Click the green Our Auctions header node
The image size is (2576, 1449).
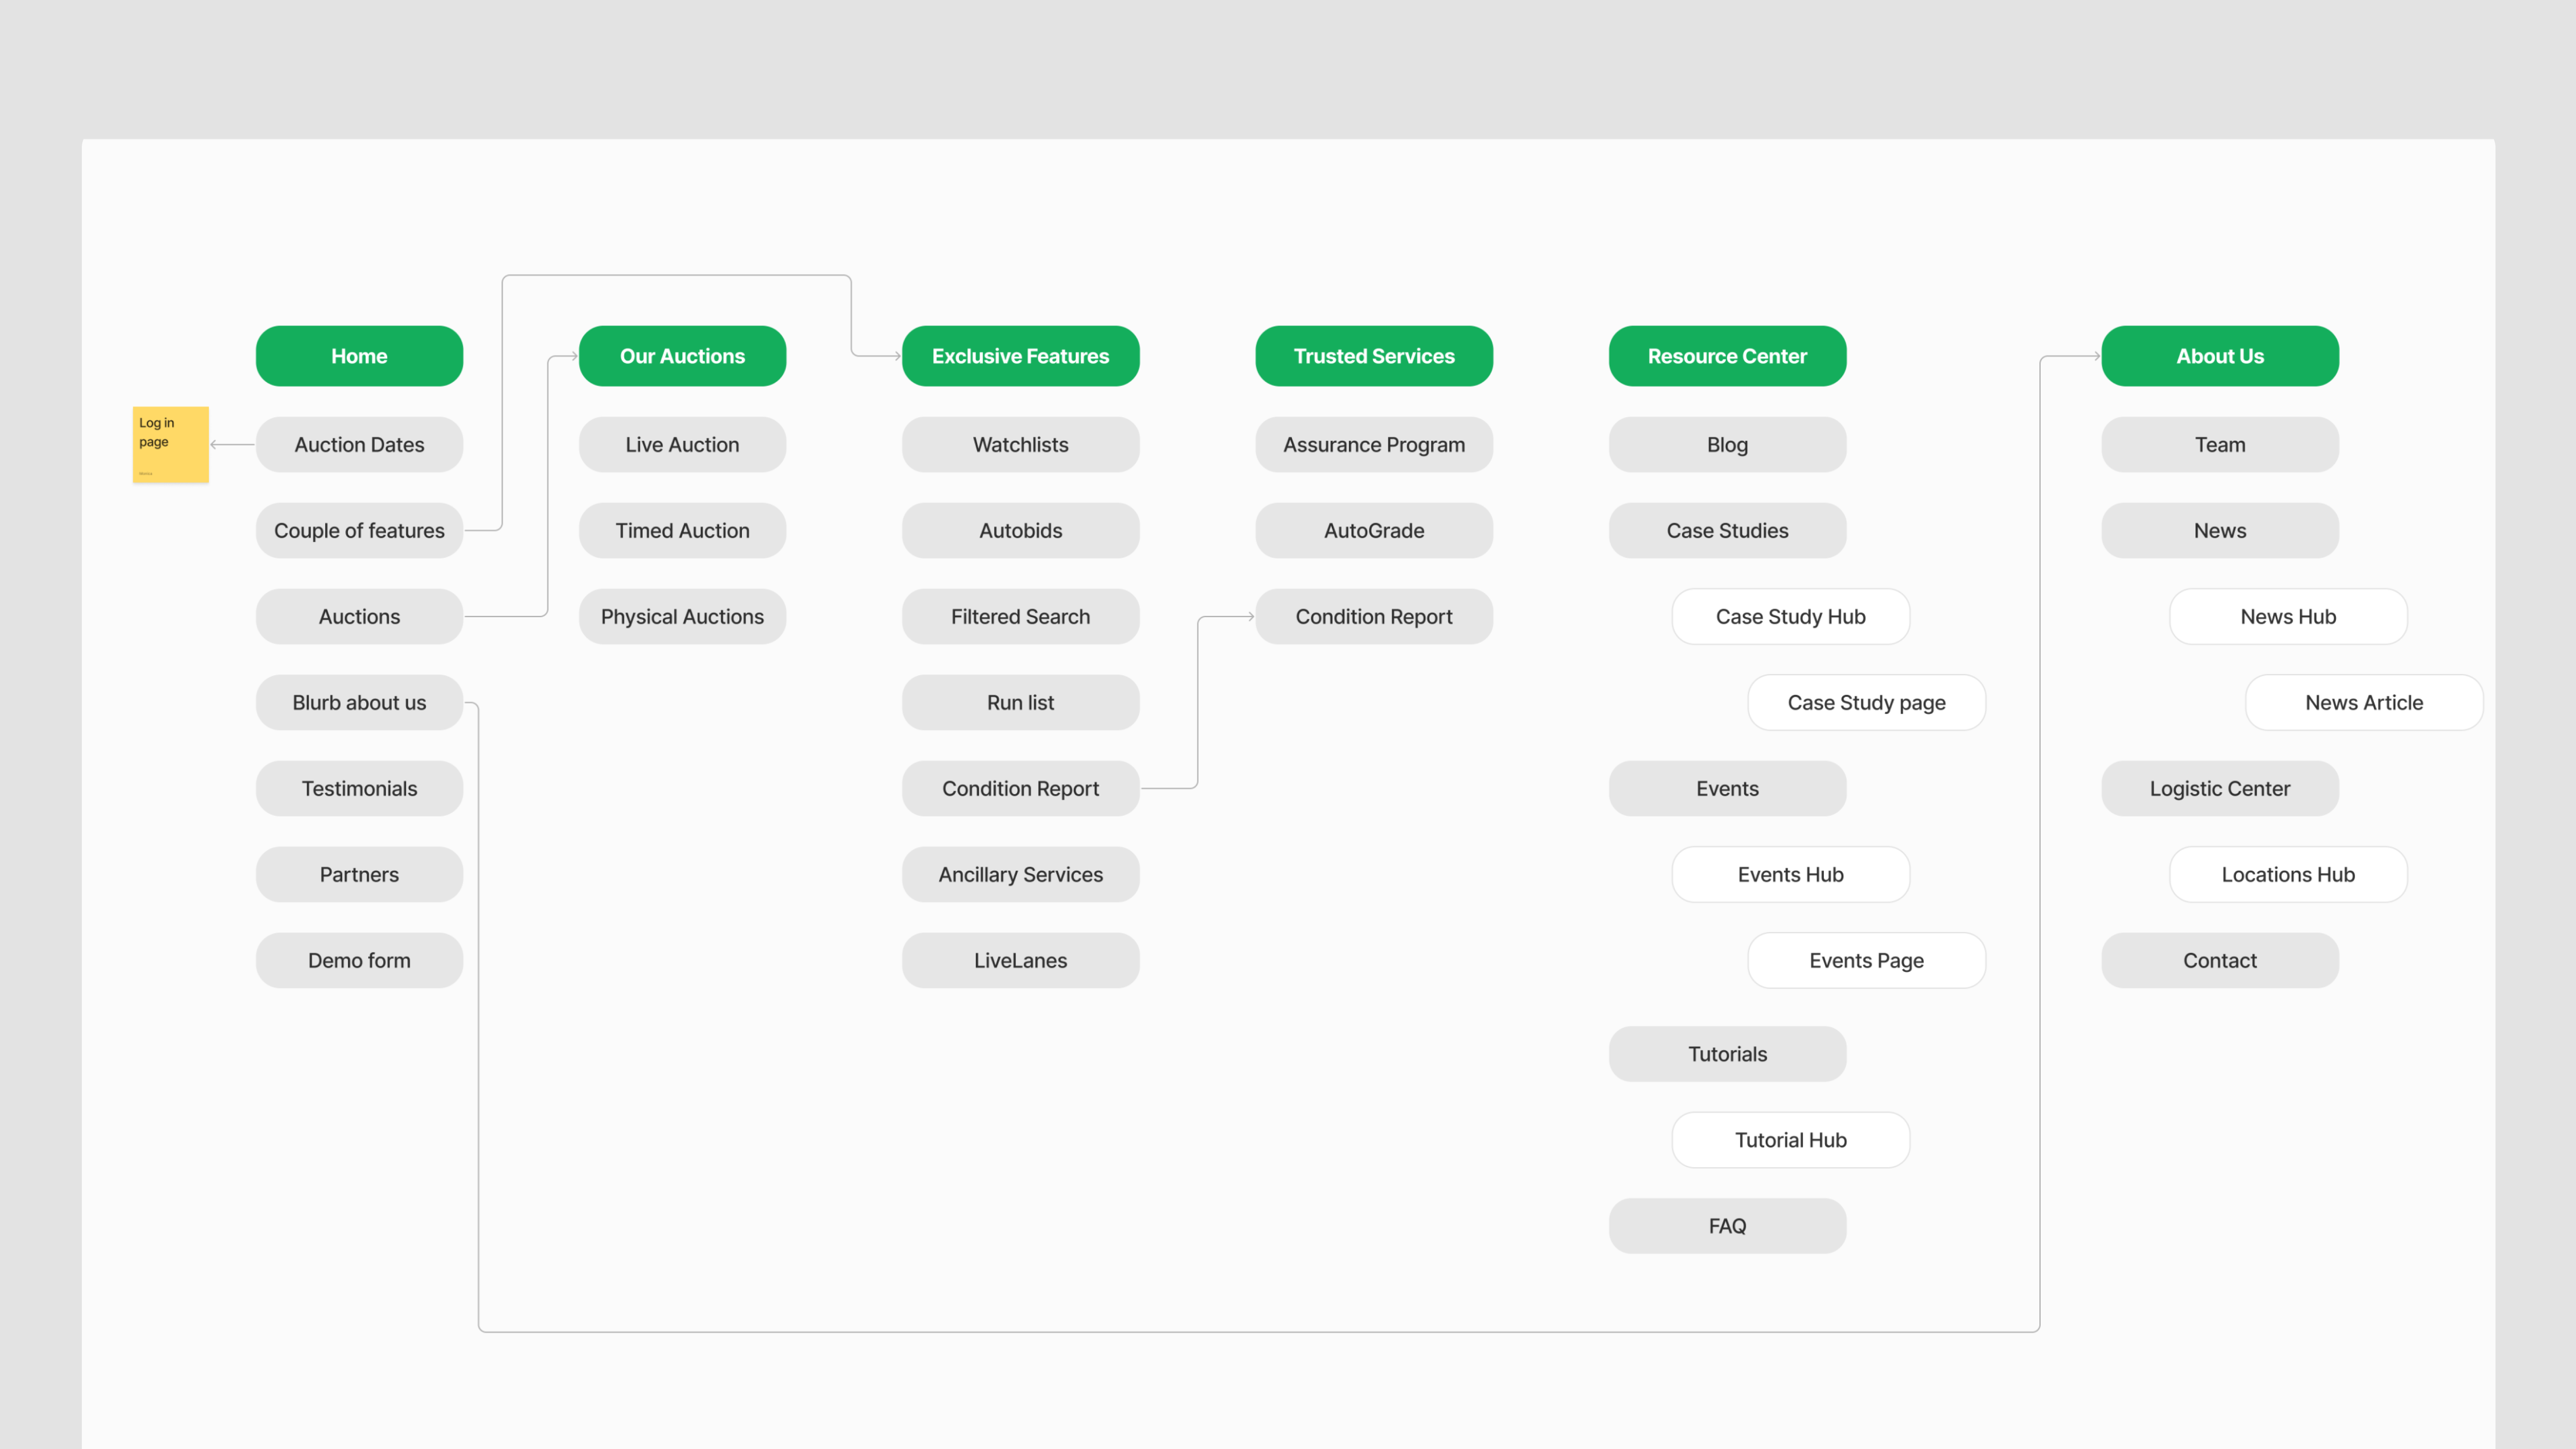tap(682, 356)
